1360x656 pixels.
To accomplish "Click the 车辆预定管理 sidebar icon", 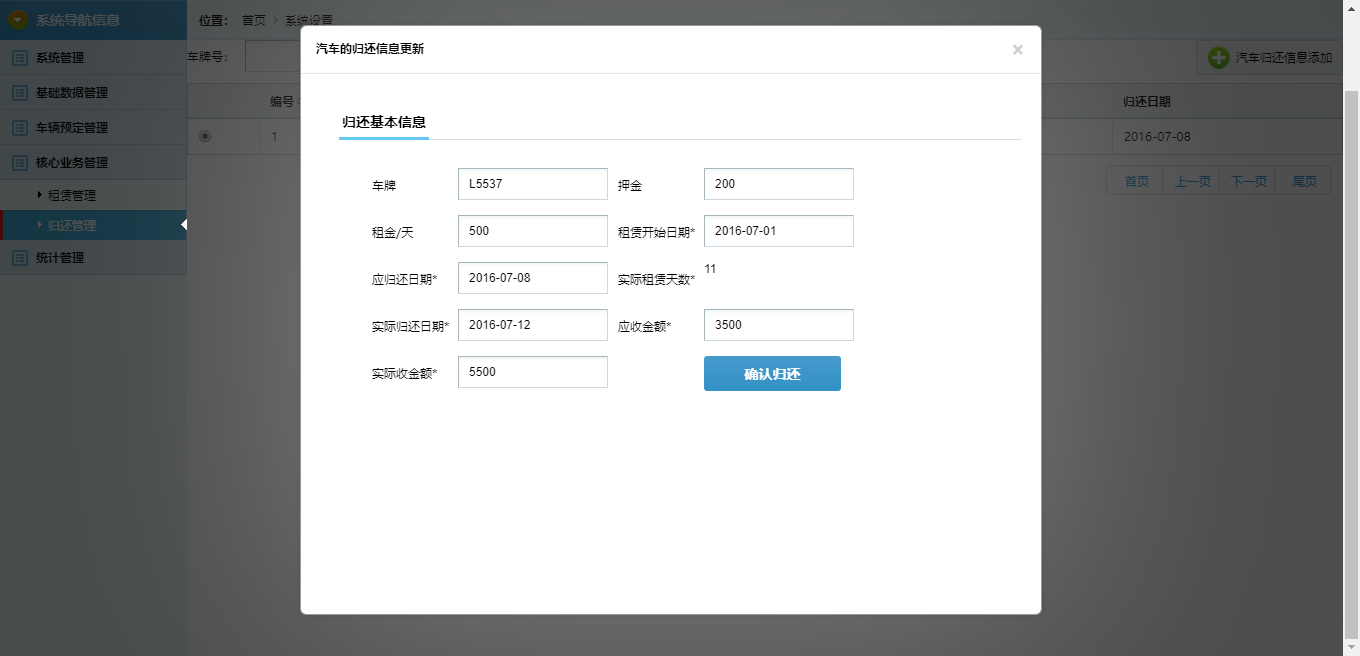I will coord(18,127).
